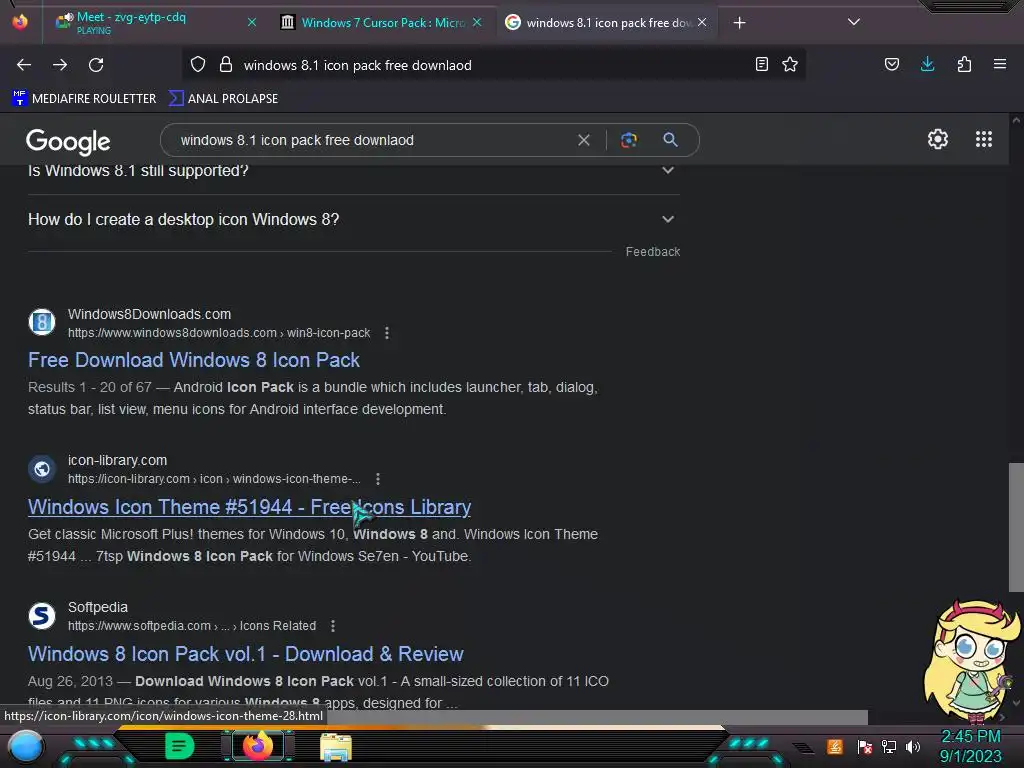
Task: Open options for icon-library.com result
Action: tap(377, 479)
